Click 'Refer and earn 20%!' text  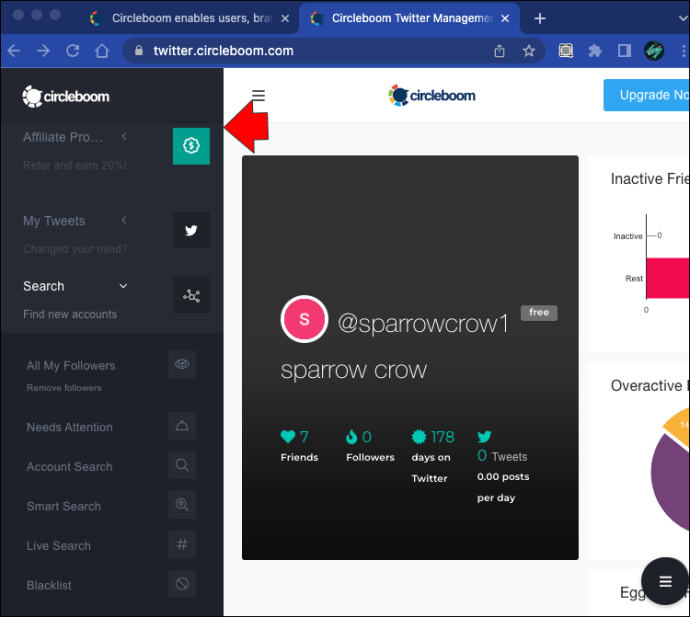[x=75, y=165]
